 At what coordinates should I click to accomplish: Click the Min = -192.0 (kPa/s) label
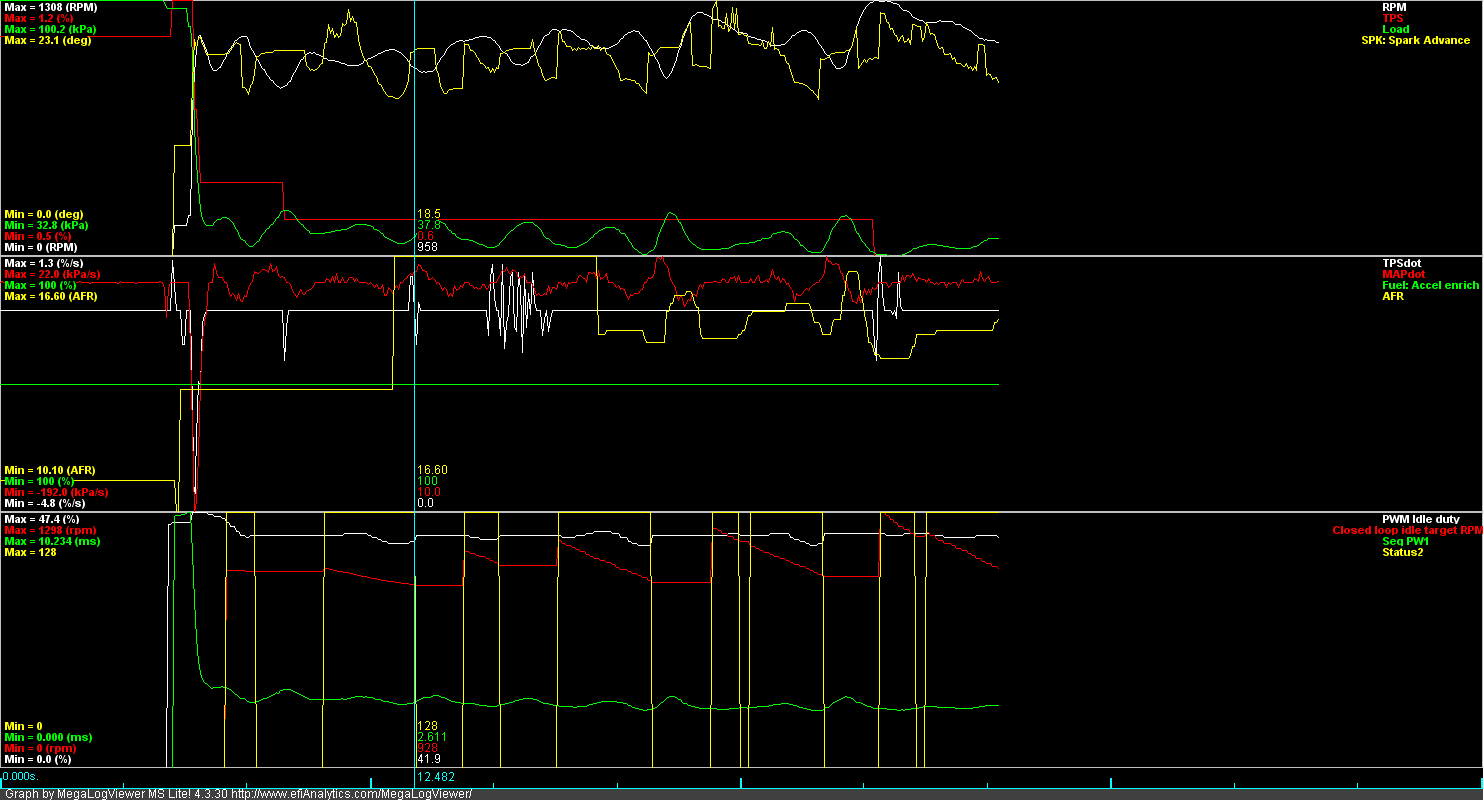(x=56, y=492)
